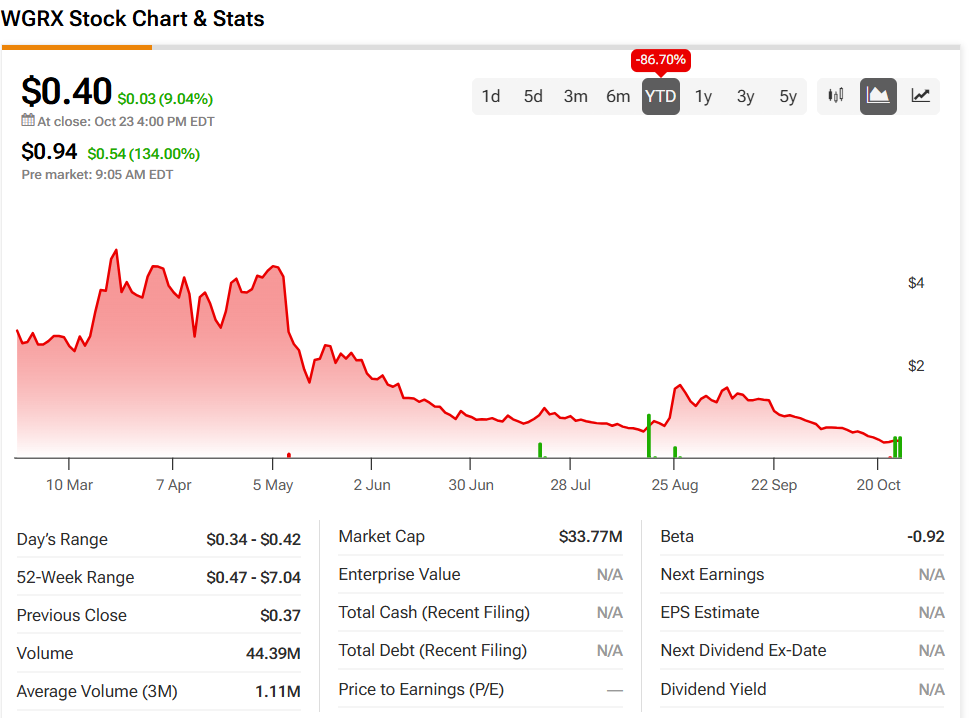Pick the 3y time range
Image resolution: width=970 pixels, height=718 pixels.
pyautogui.click(x=745, y=96)
